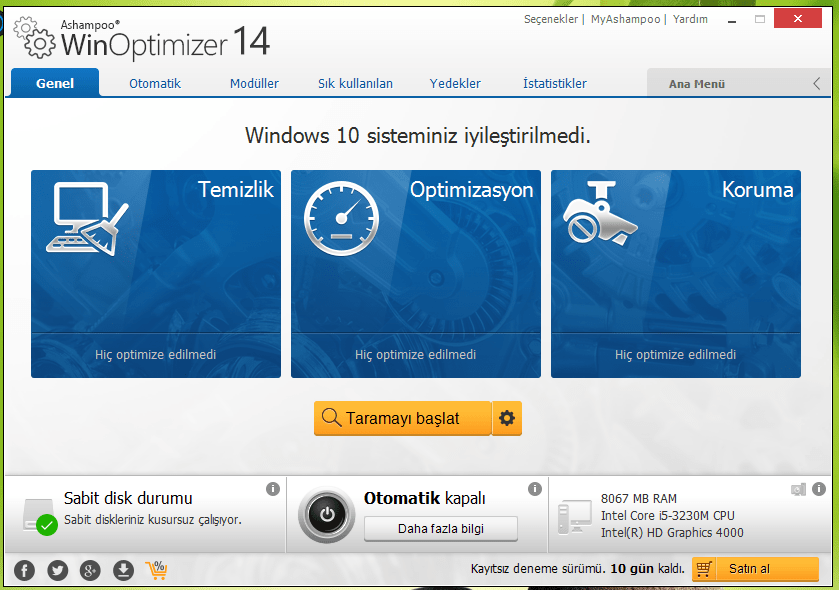Start scanning with Taramayı başlat

click(x=402, y=418)
